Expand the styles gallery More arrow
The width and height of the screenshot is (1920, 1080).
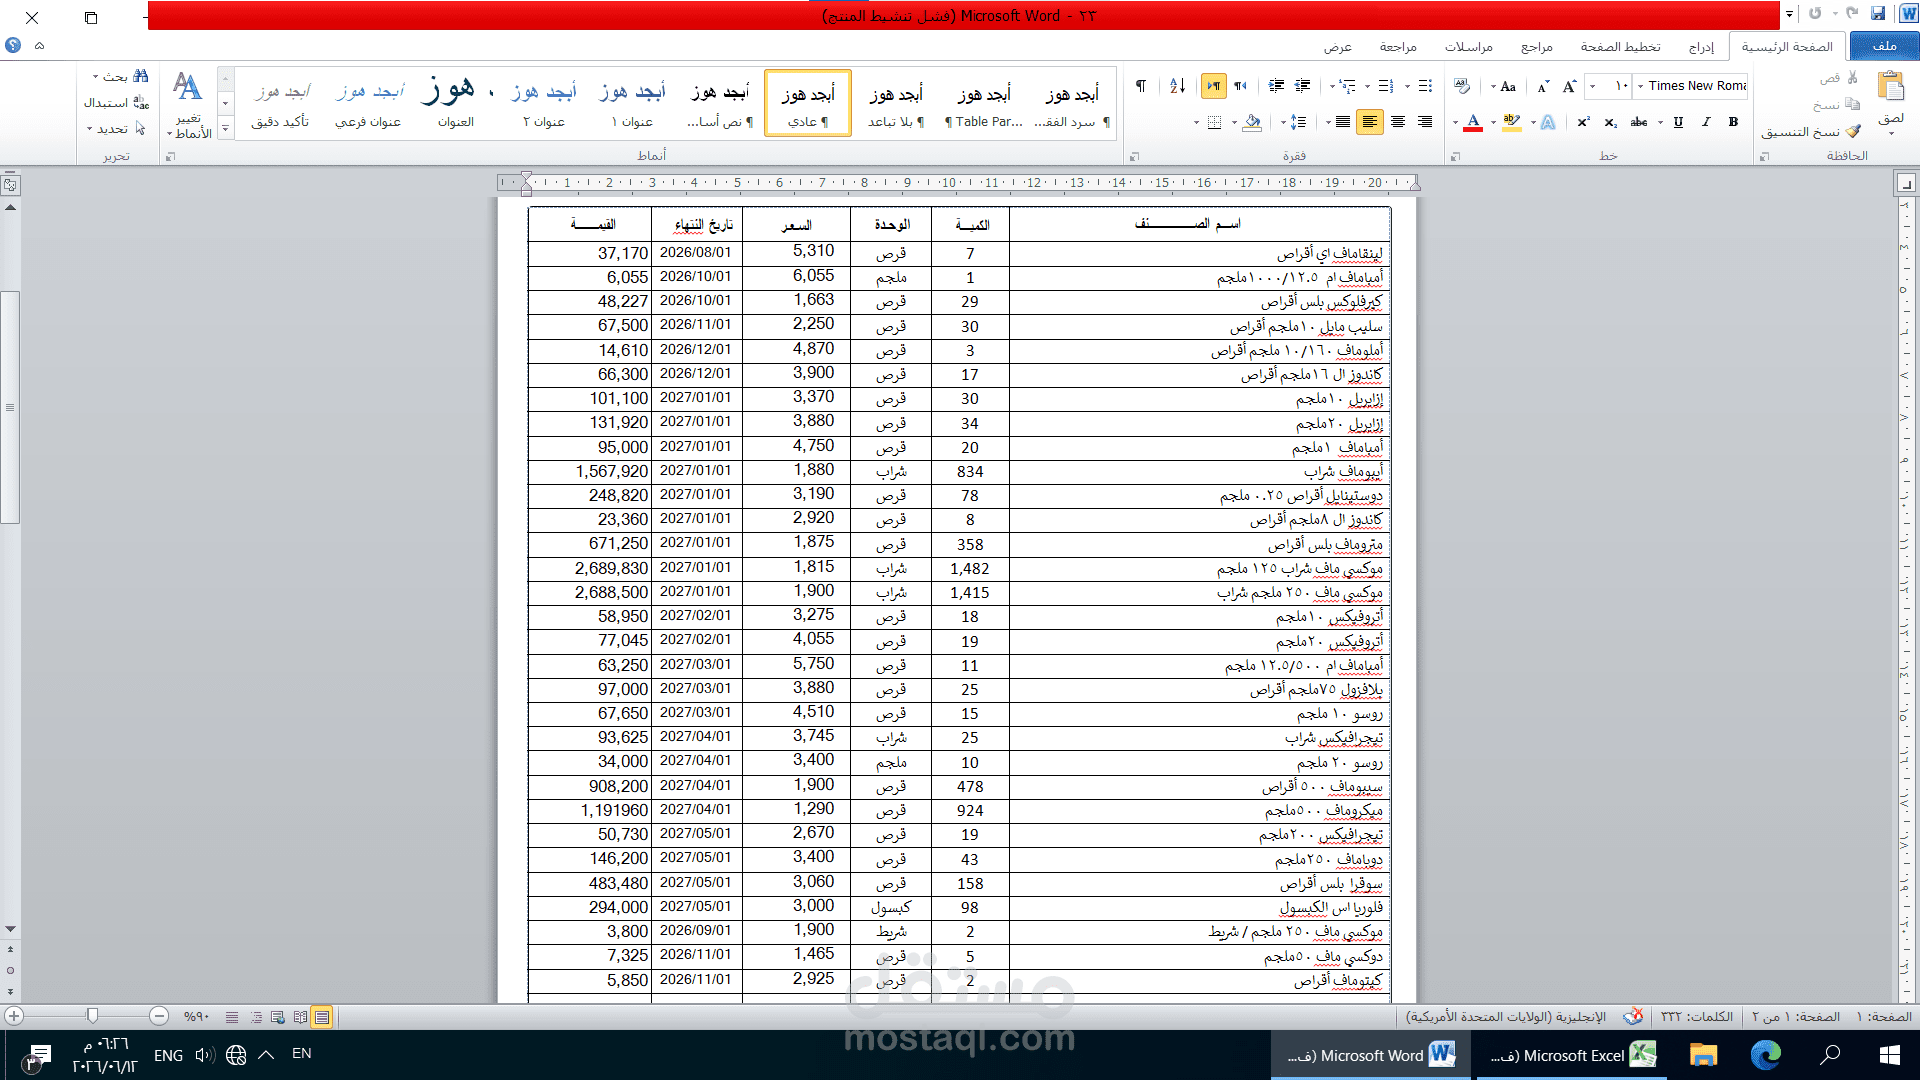(225, 128)
